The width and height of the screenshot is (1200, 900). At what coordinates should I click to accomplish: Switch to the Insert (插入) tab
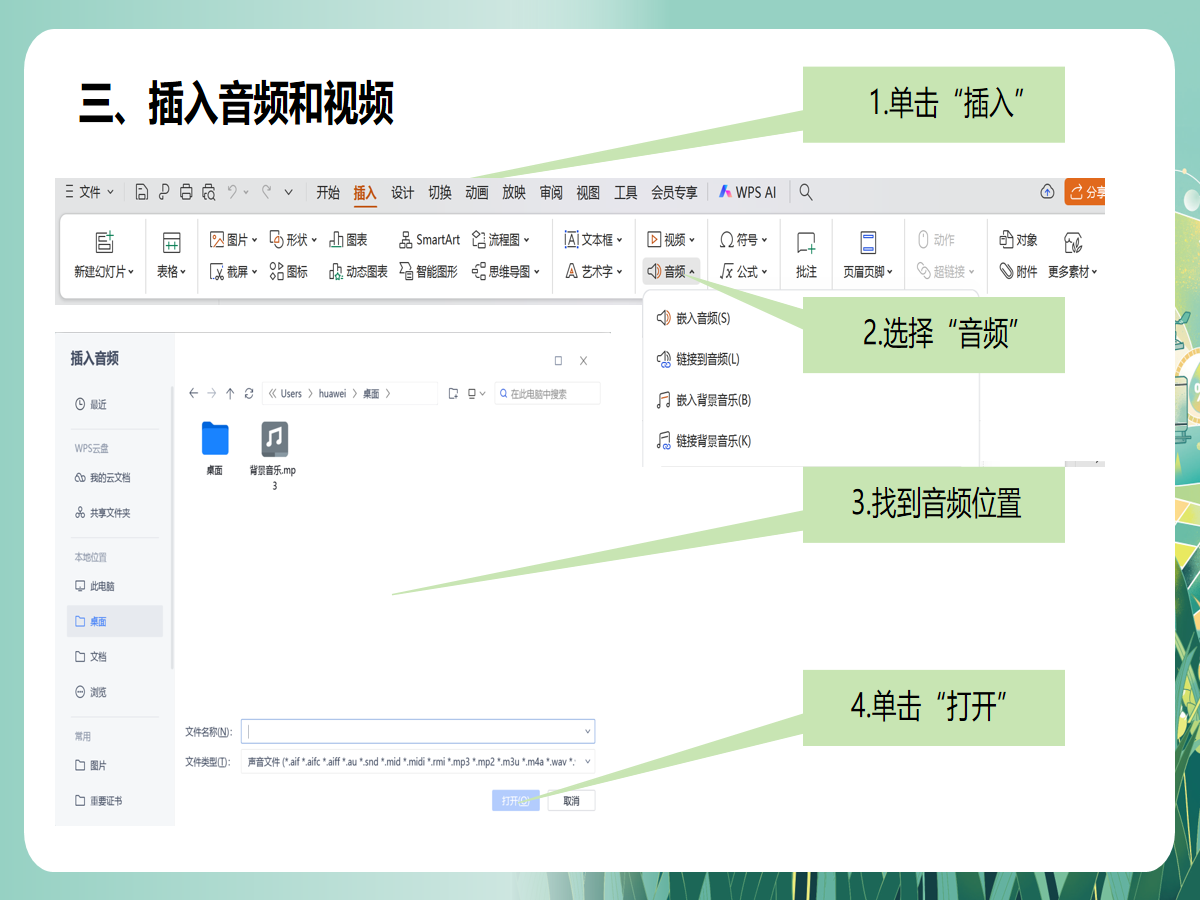click(x=365, y=193)
